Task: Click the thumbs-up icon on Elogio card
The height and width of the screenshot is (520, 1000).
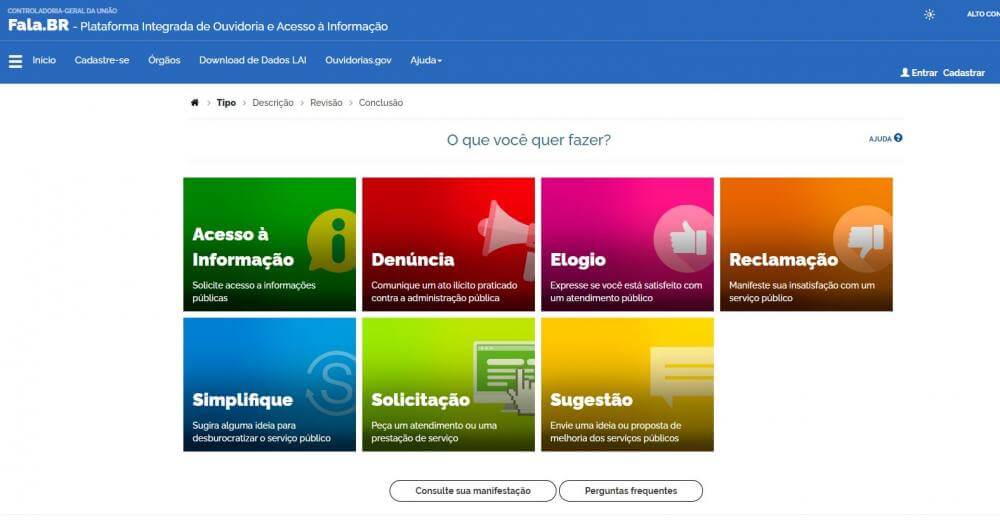Action: click(683, 239)
